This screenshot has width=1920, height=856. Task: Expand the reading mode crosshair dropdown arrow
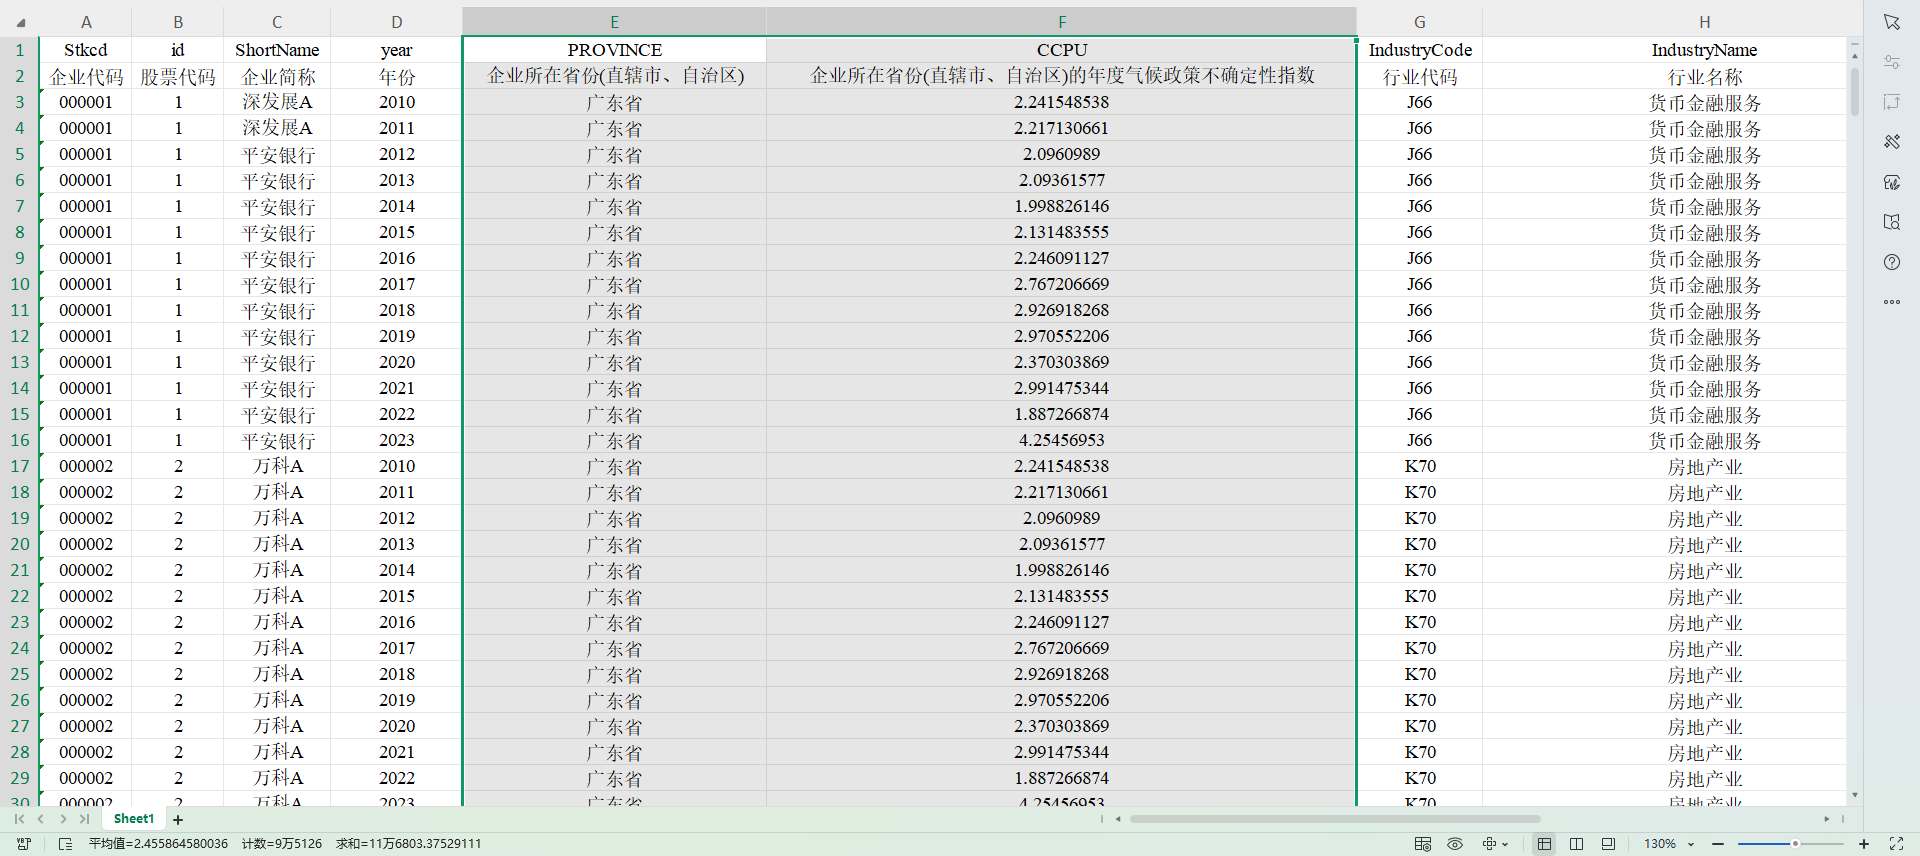[1505, 844]
